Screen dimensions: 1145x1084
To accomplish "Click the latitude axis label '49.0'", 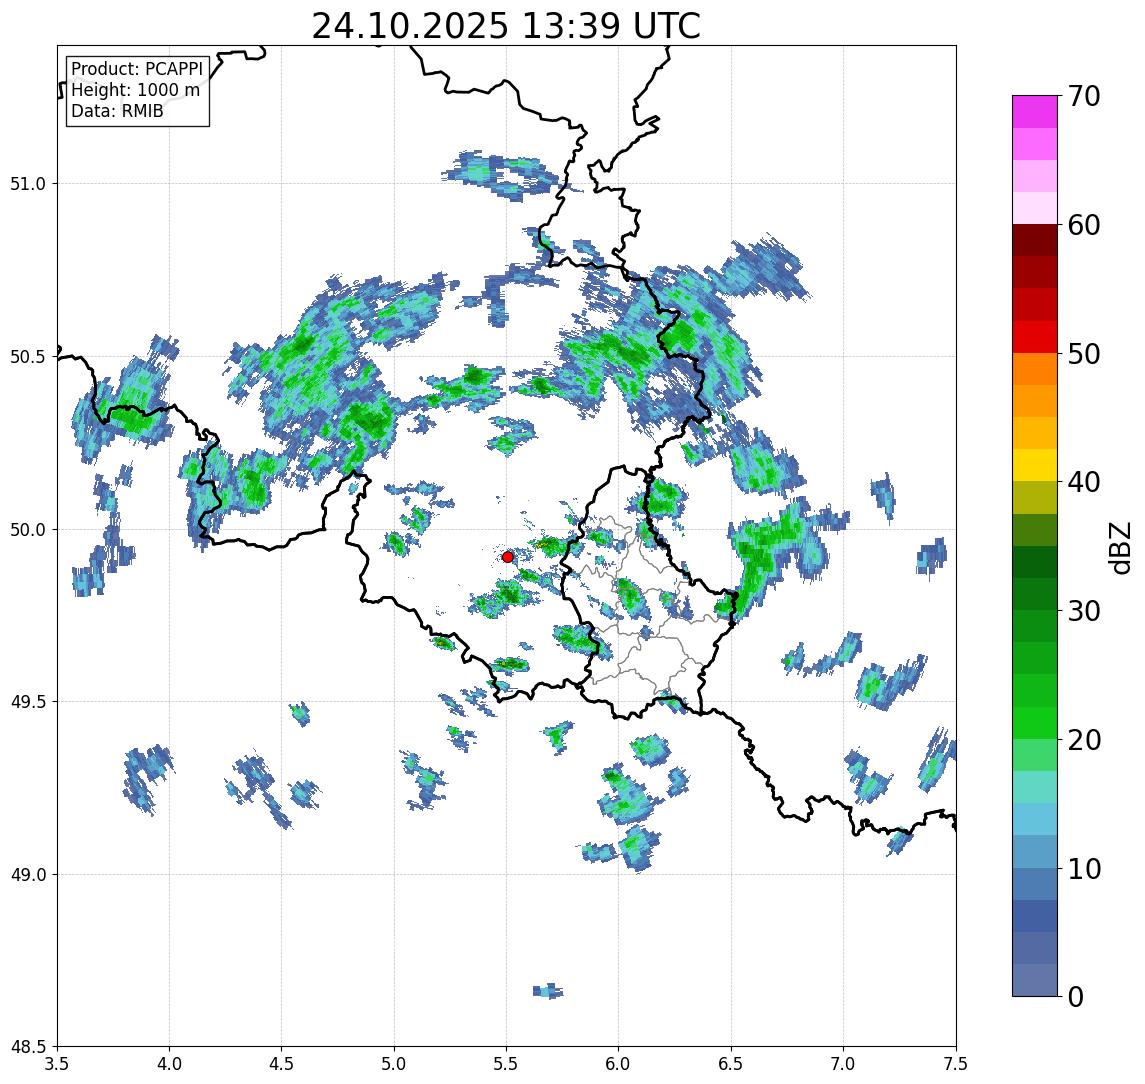I will tap(28, 874).
